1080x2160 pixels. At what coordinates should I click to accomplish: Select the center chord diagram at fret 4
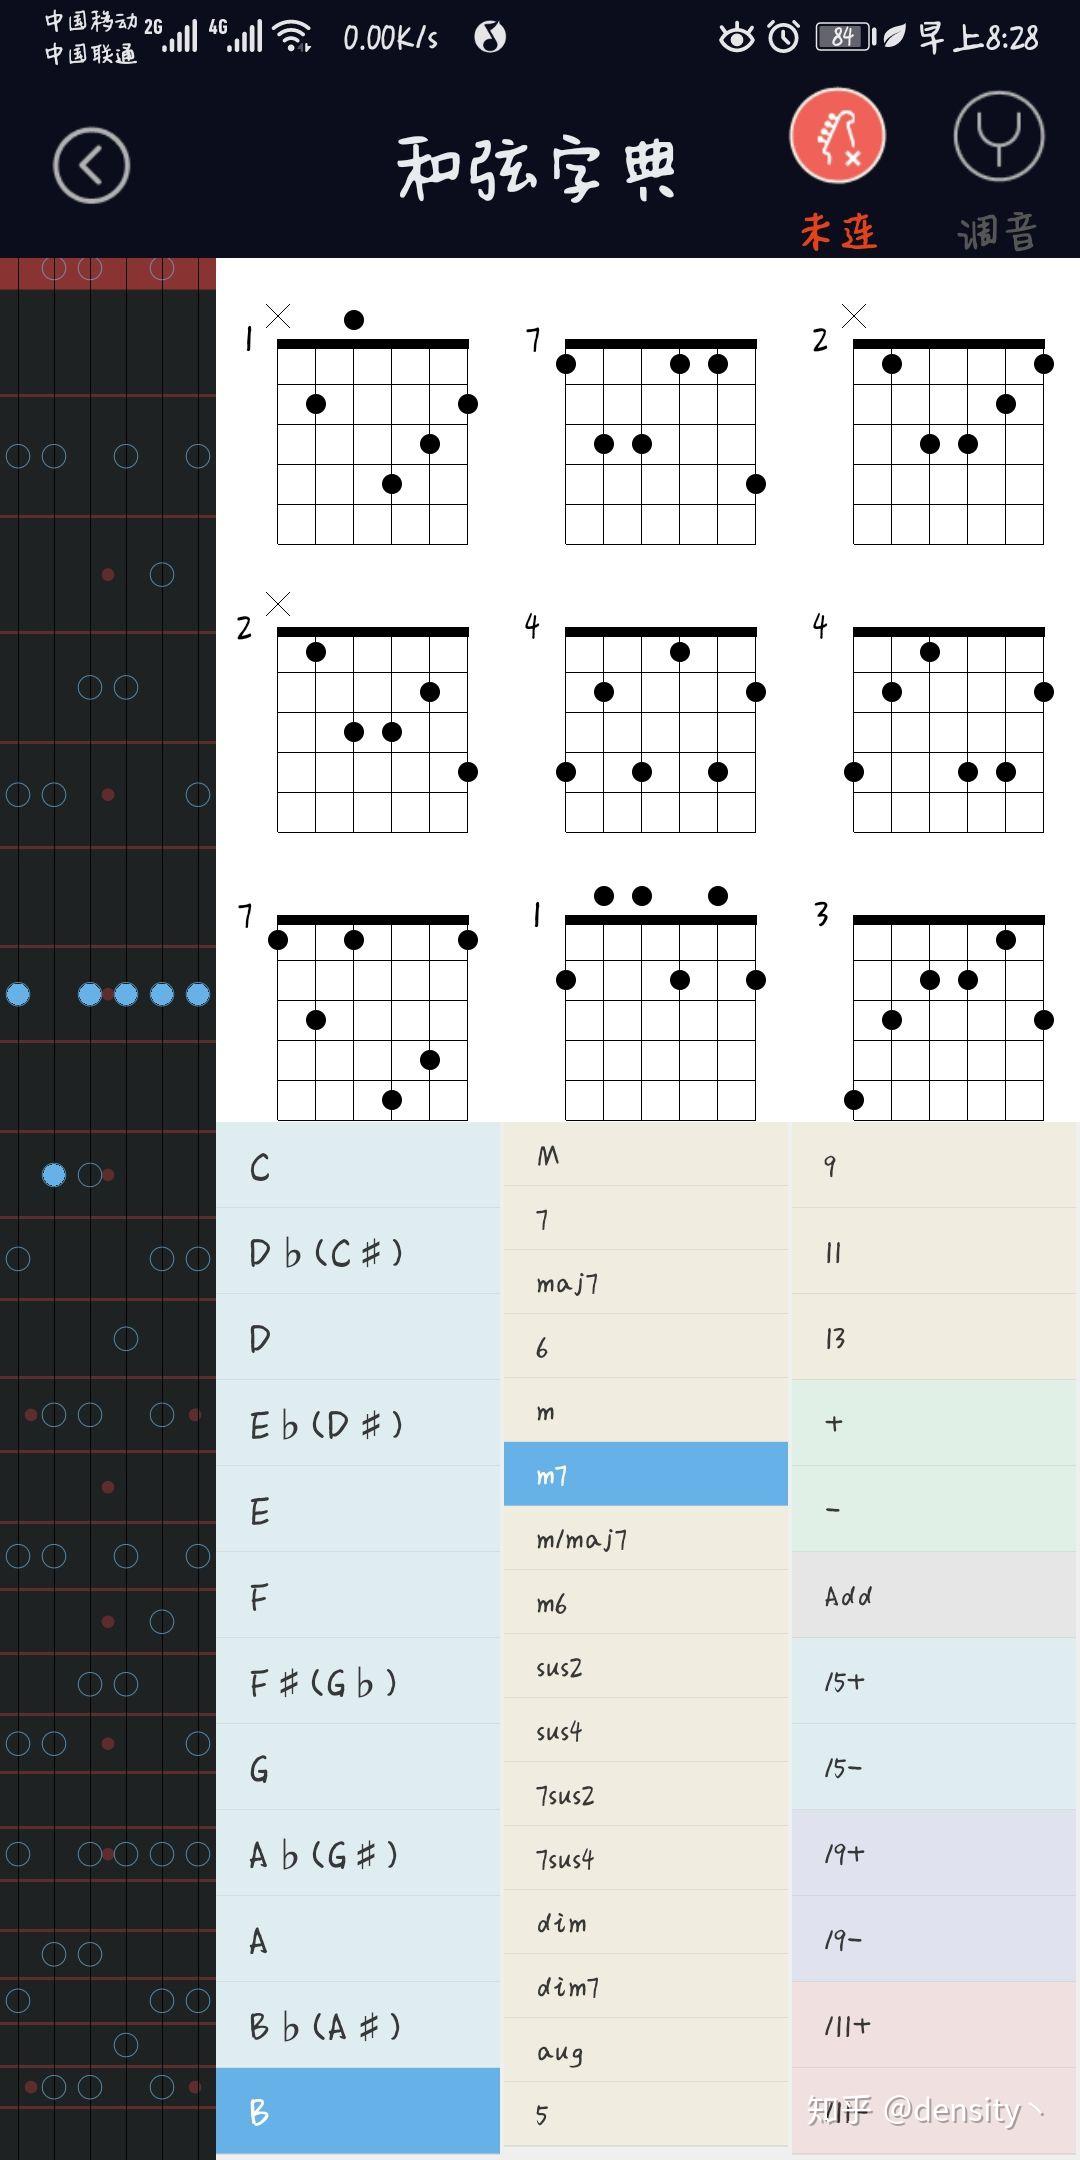pos(648,723)
